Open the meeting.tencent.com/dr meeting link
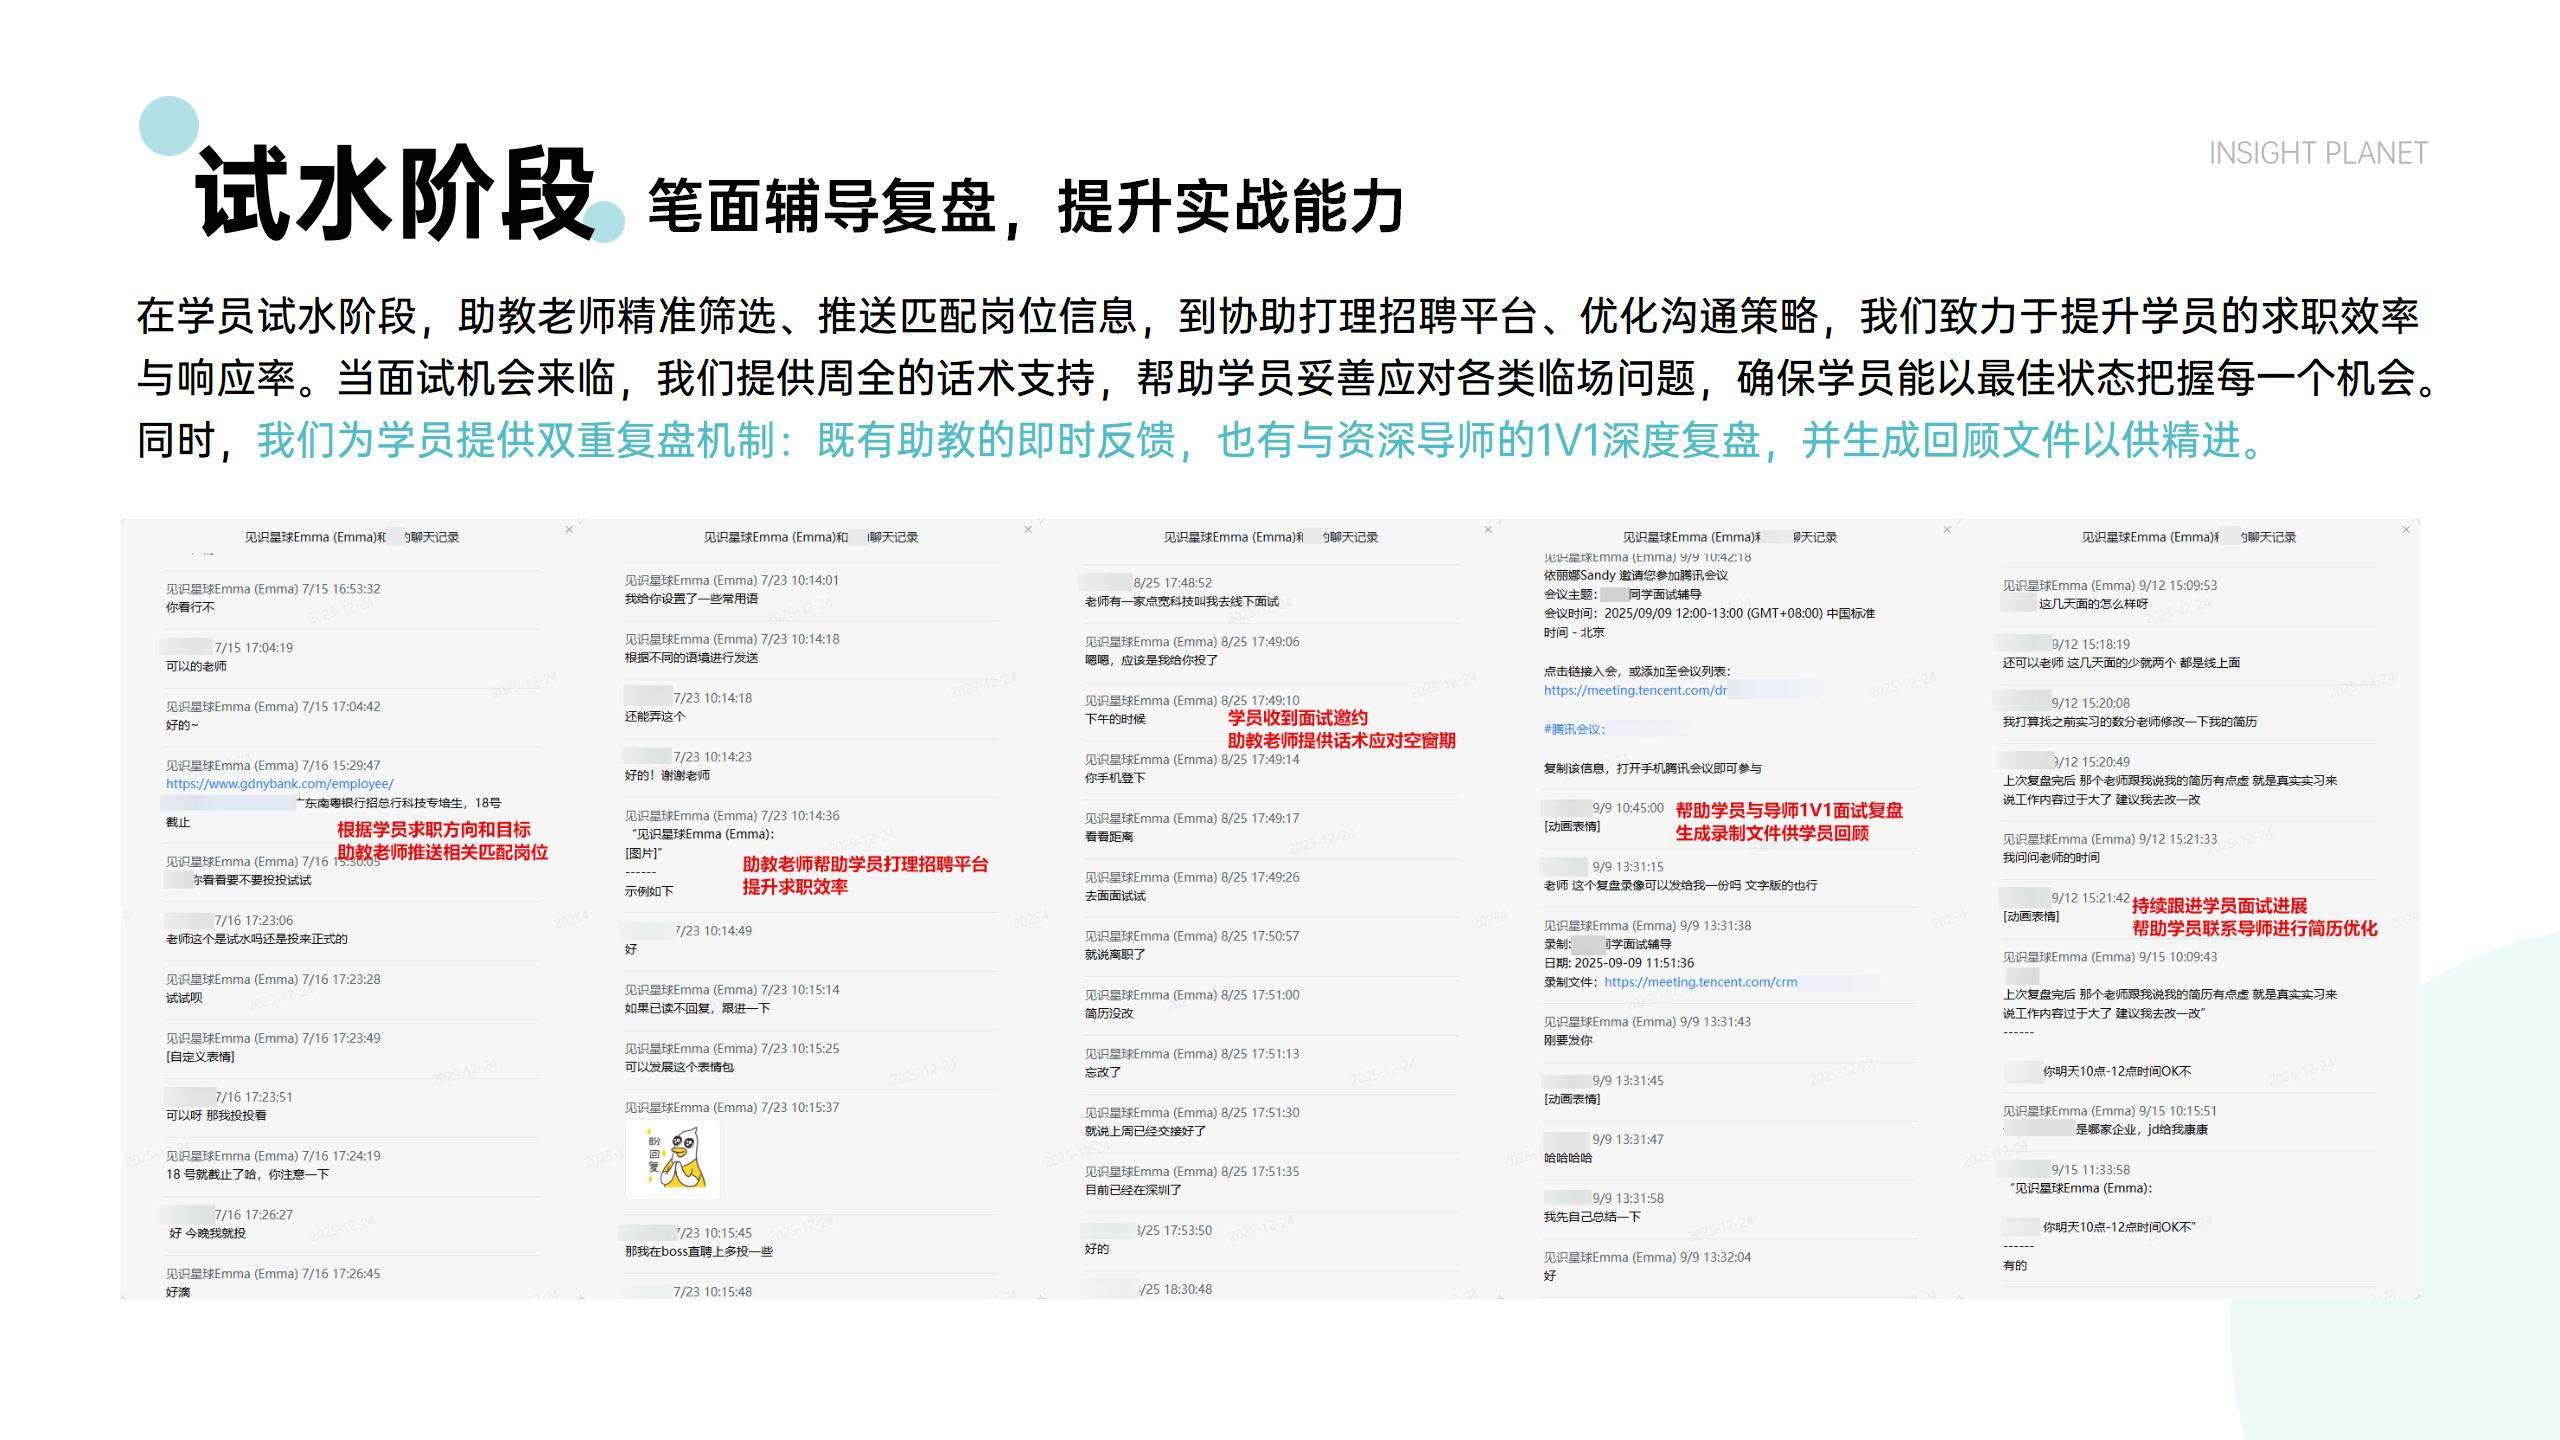This screenshot has height=1440, width=2560. 1635,690
